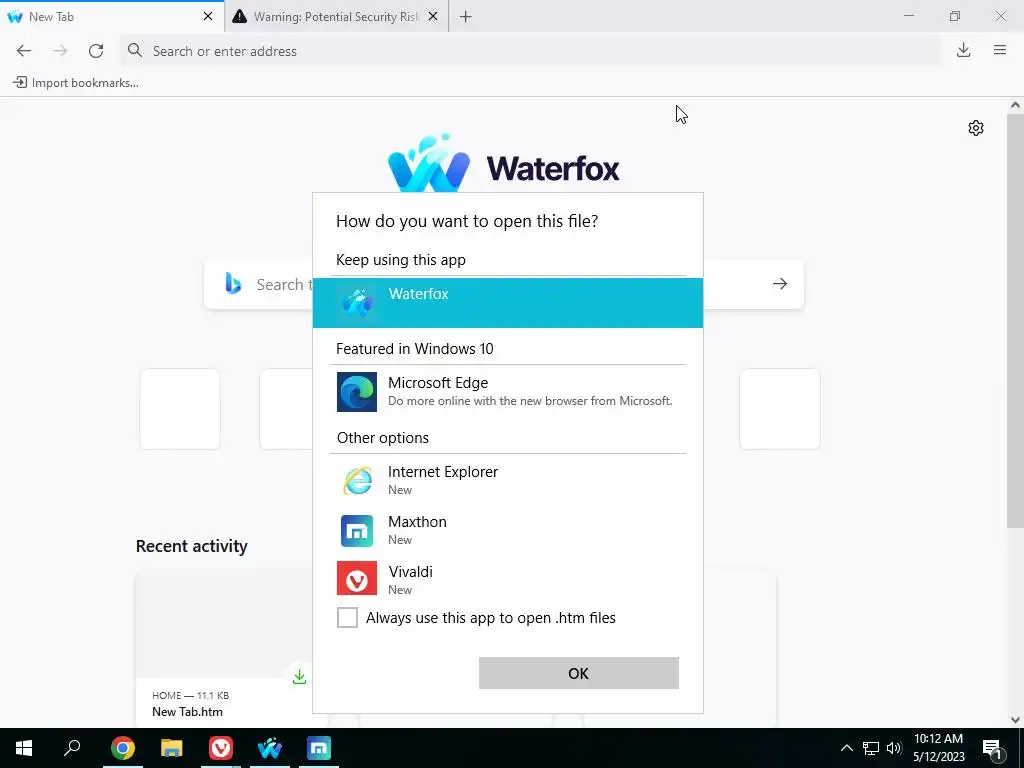
Task: Open the taskbar search icon
Action: click(x=72, y=748)
